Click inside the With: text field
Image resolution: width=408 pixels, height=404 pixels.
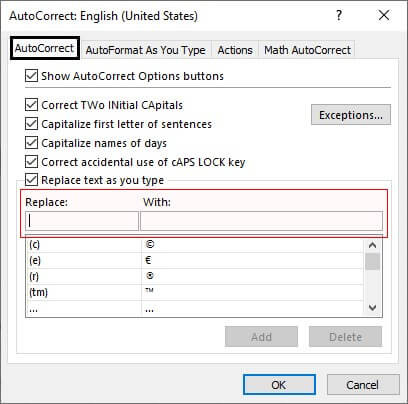click(261, 221)
